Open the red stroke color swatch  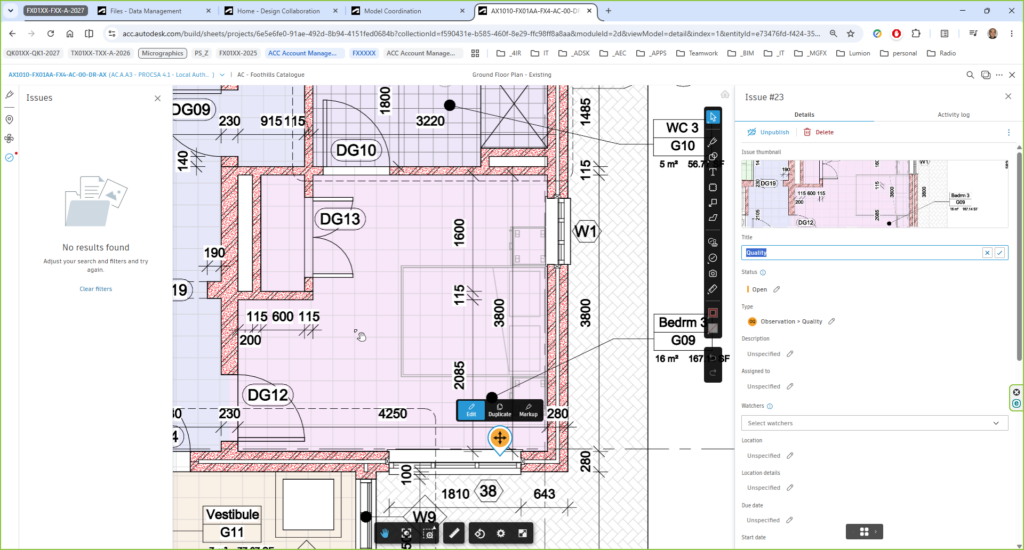[712, 313]
